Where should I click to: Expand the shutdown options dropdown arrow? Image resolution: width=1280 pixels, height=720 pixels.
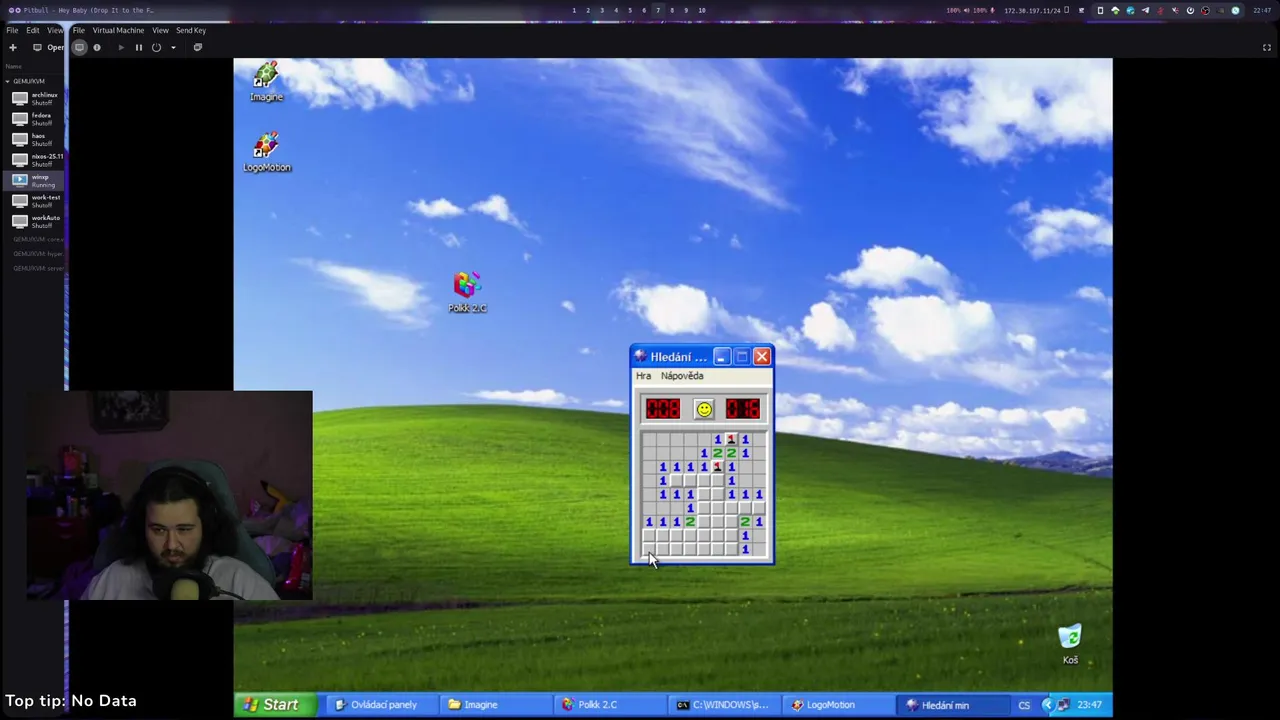coord(173,47)
